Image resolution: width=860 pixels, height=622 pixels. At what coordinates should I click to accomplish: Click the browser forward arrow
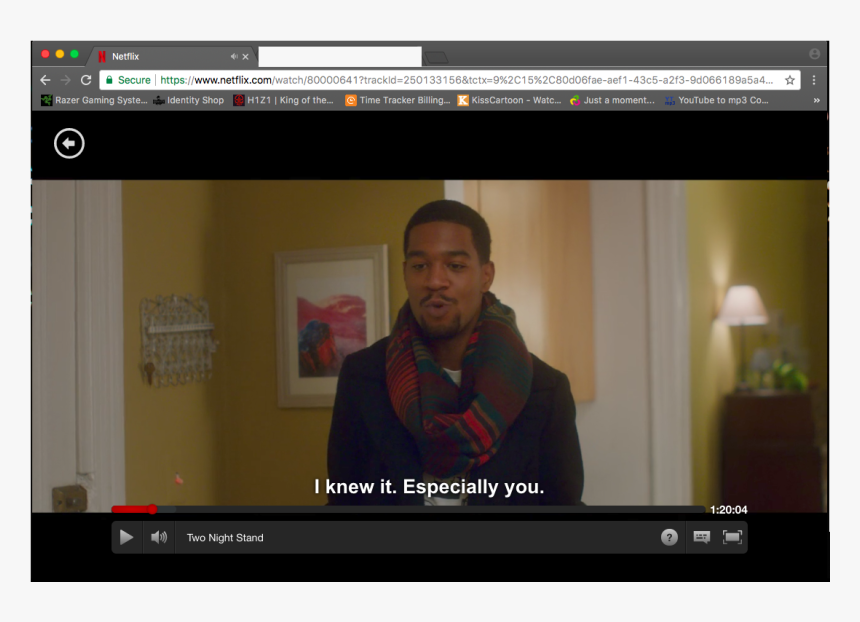(x=66, y=80)
